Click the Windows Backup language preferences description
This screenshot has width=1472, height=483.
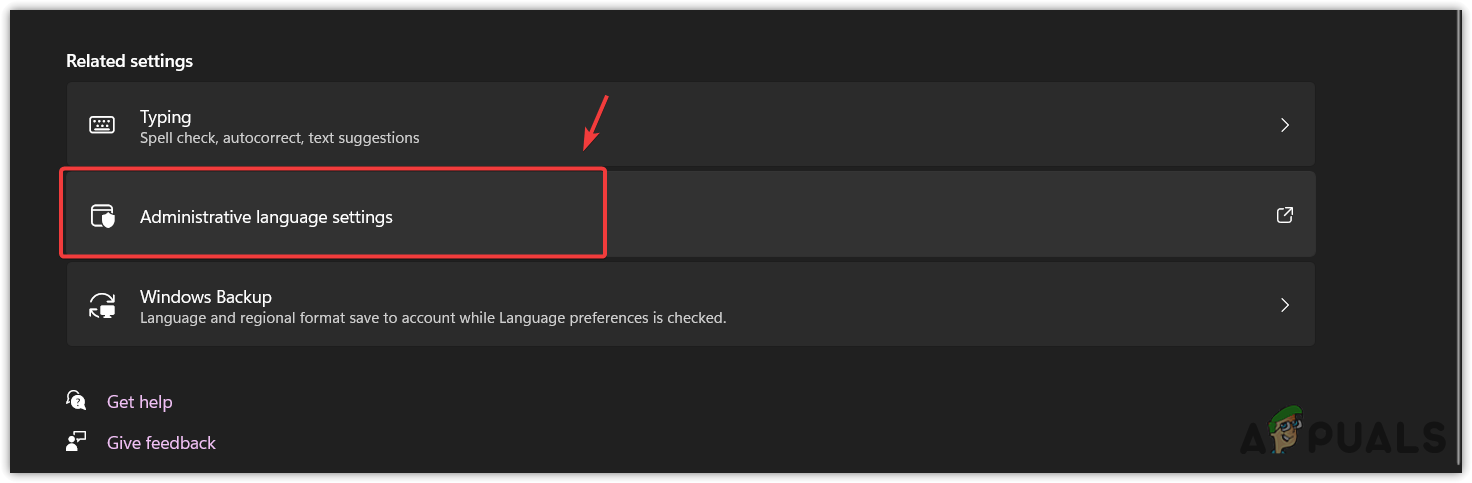tap(432, 318)
